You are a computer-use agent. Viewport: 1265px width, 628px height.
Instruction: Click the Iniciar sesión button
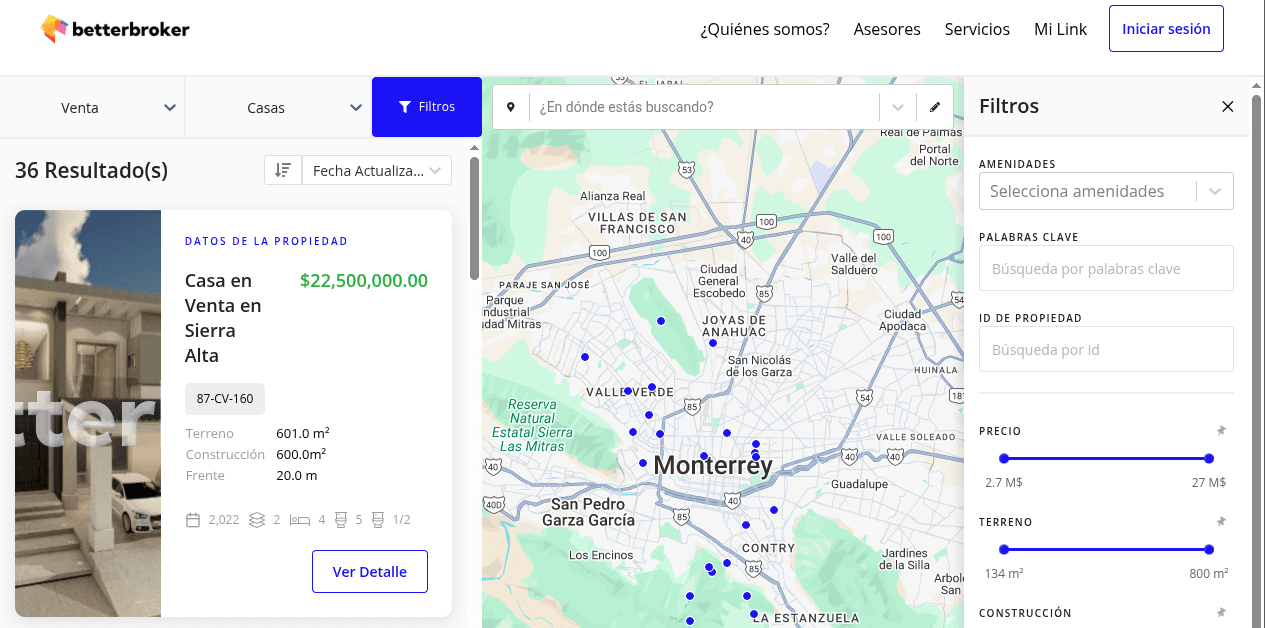[1166, 29]
